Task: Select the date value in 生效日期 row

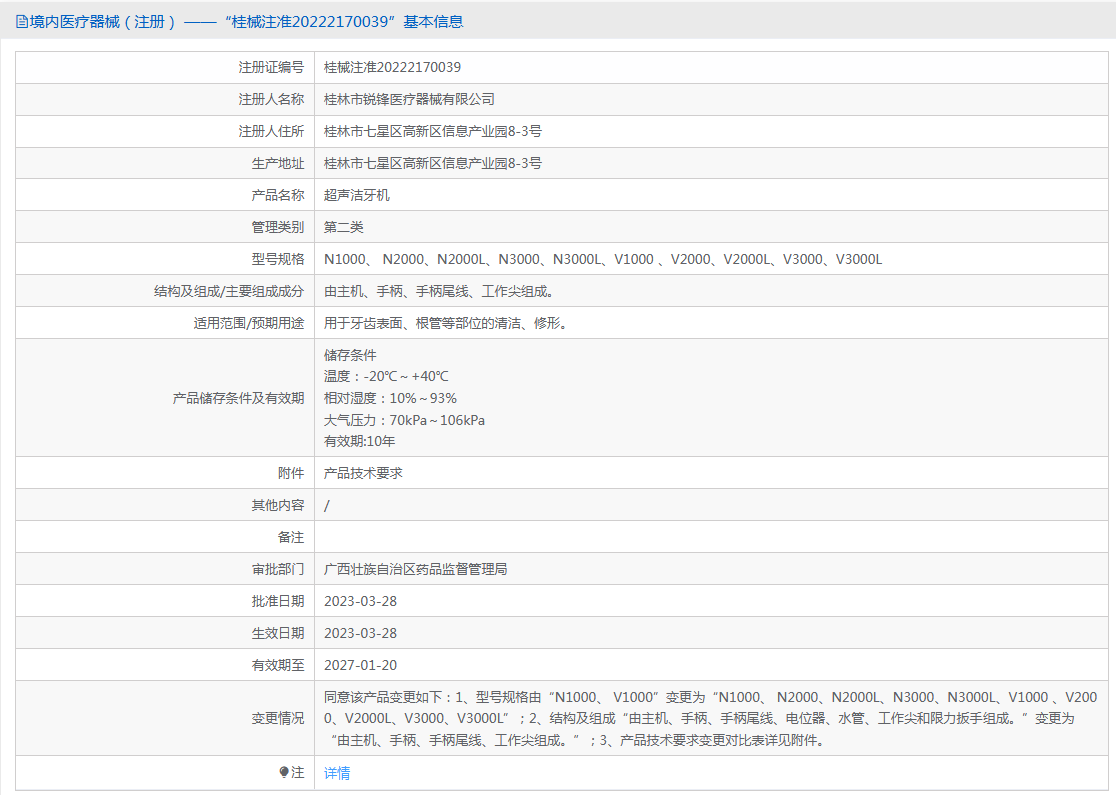Action: [360, 633]
